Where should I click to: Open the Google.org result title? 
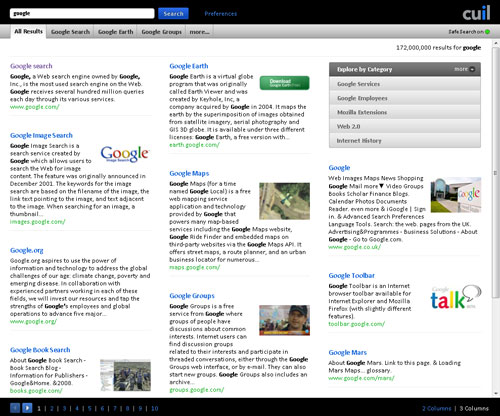[27, 250]
